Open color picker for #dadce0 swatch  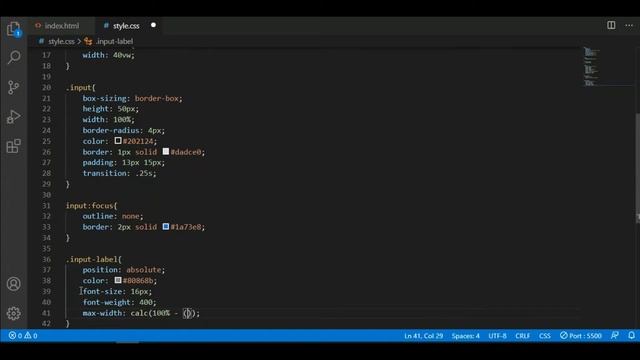pos(166,151)
